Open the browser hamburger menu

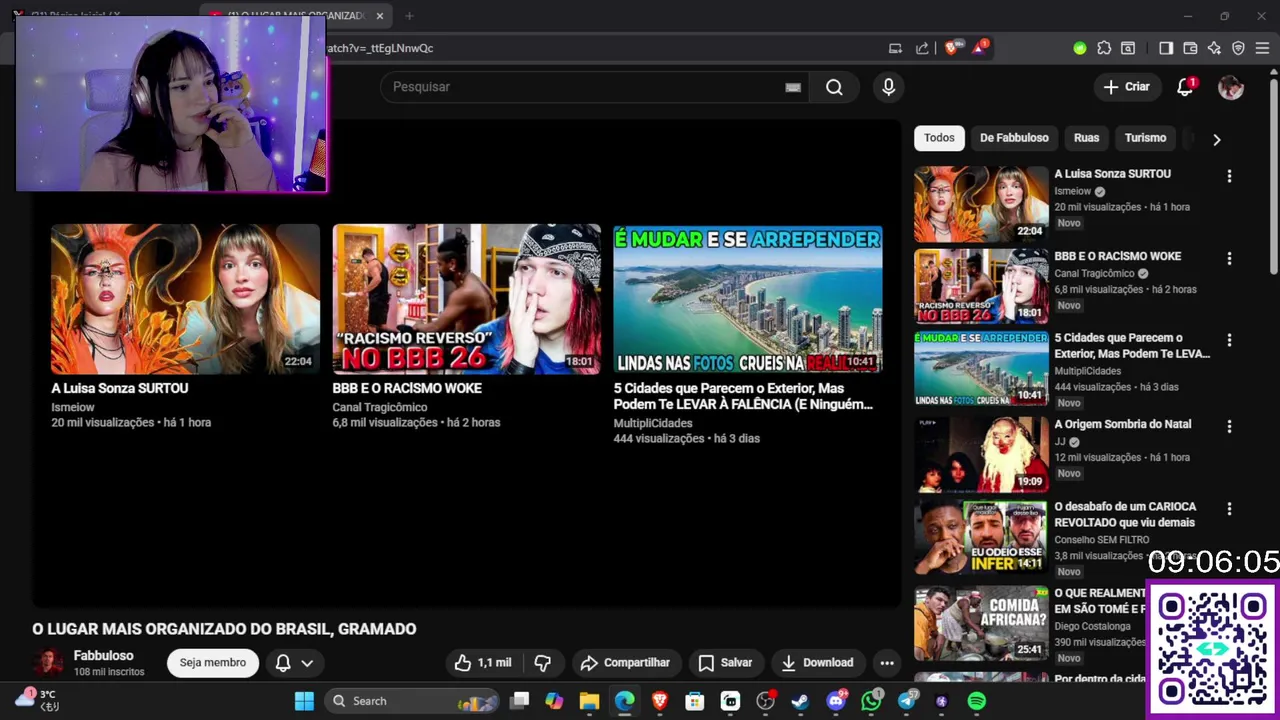pos(1262,48)
